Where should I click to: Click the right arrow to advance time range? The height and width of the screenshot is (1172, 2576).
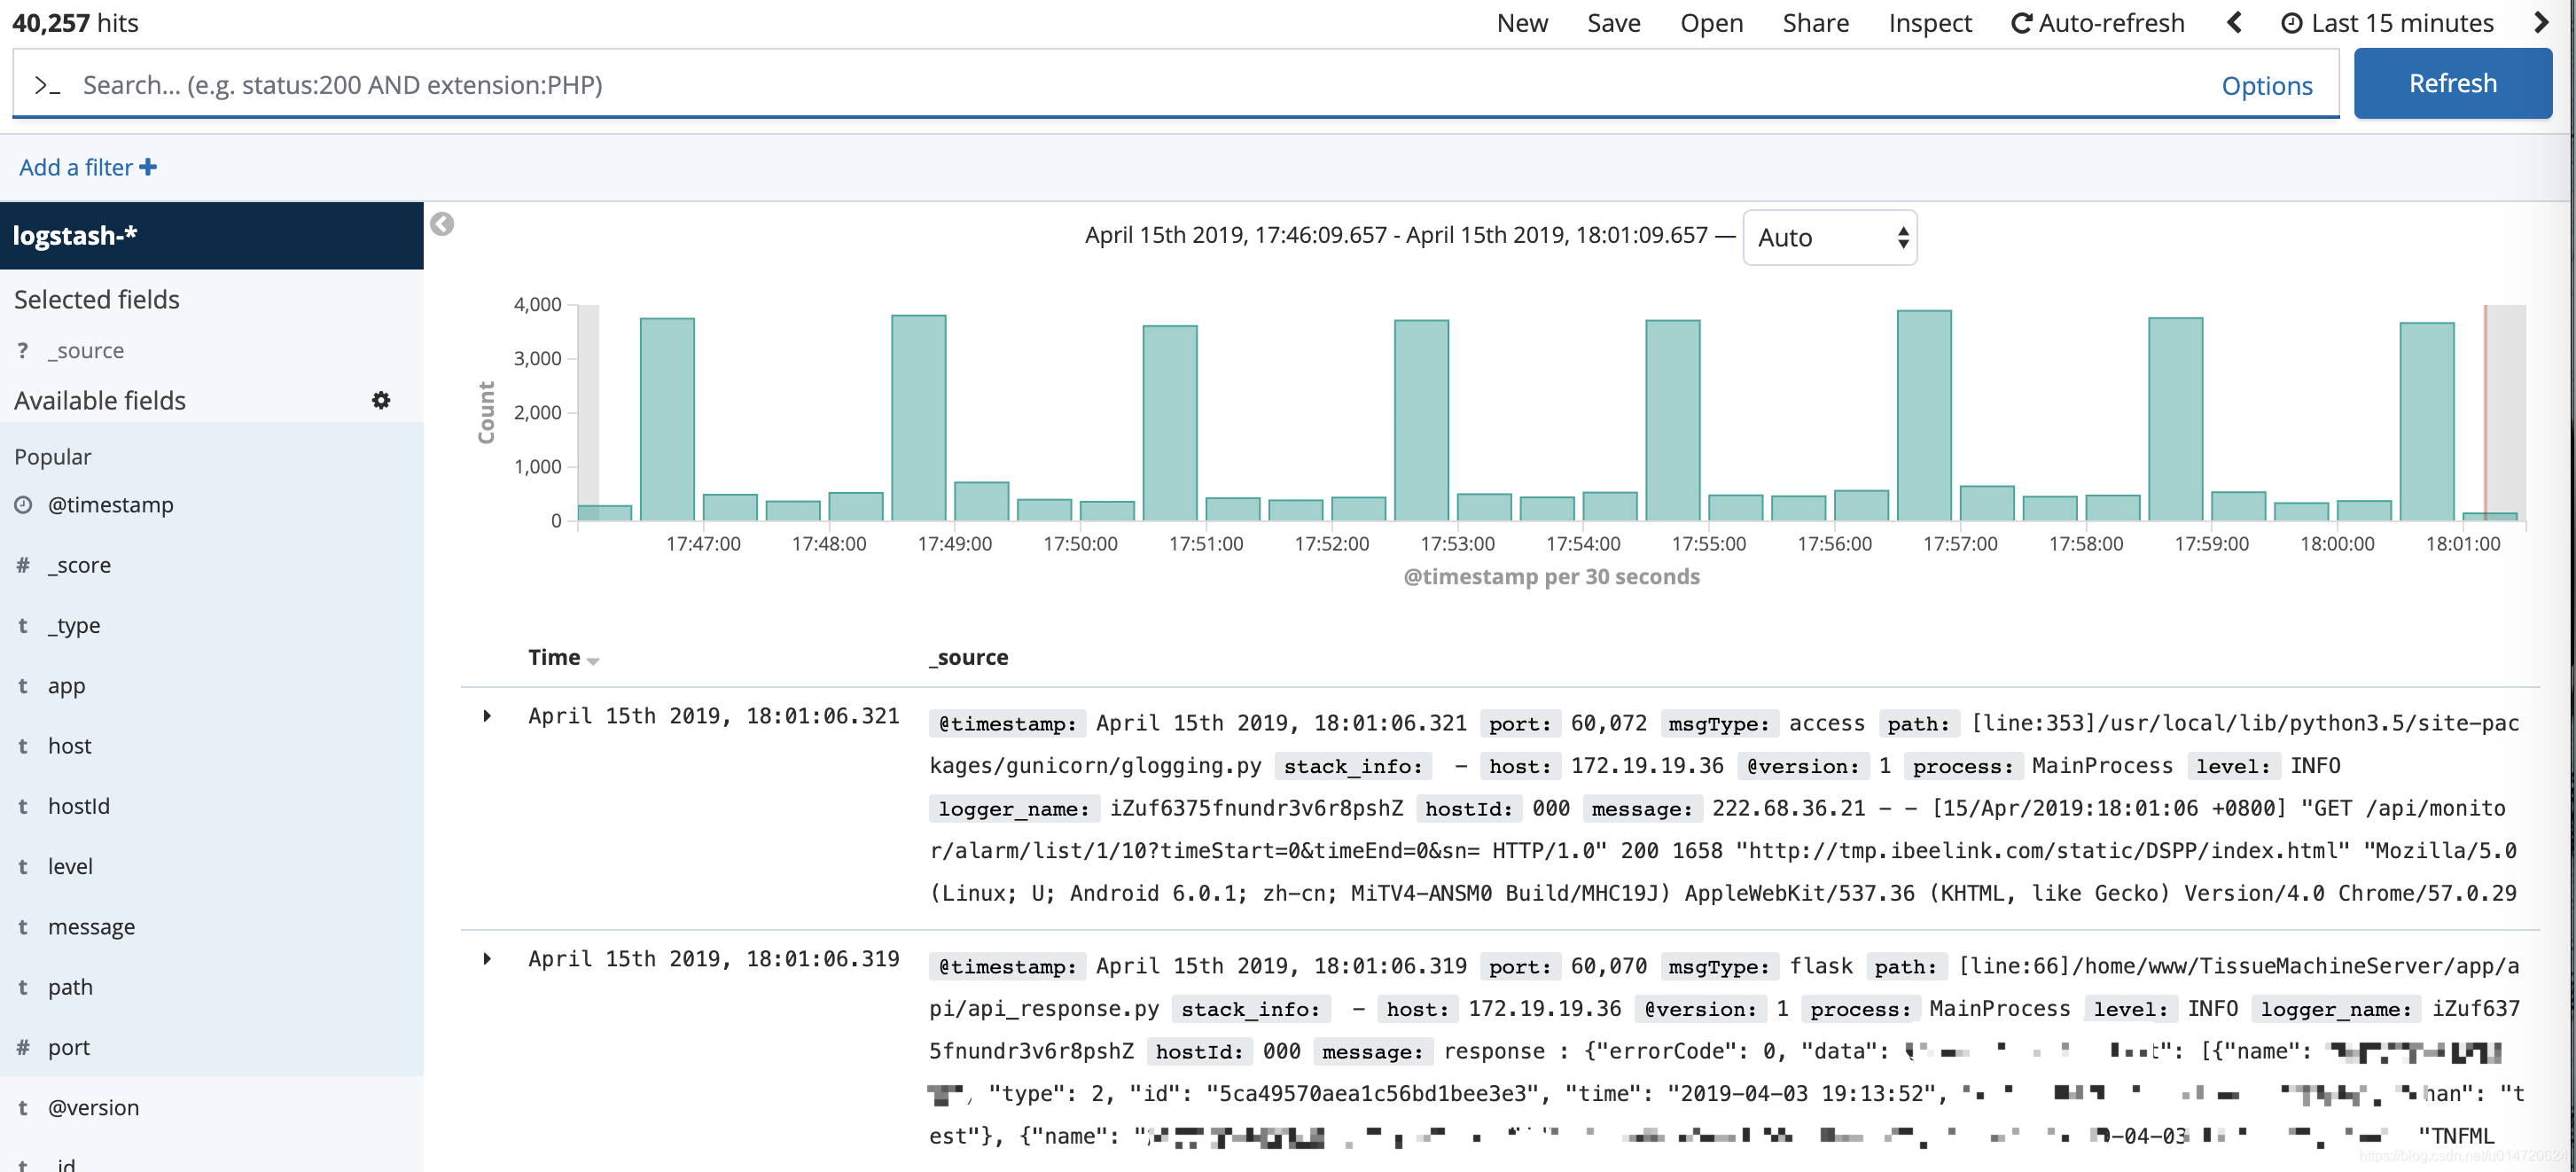pyautogui.click(x=2542, y=22)
